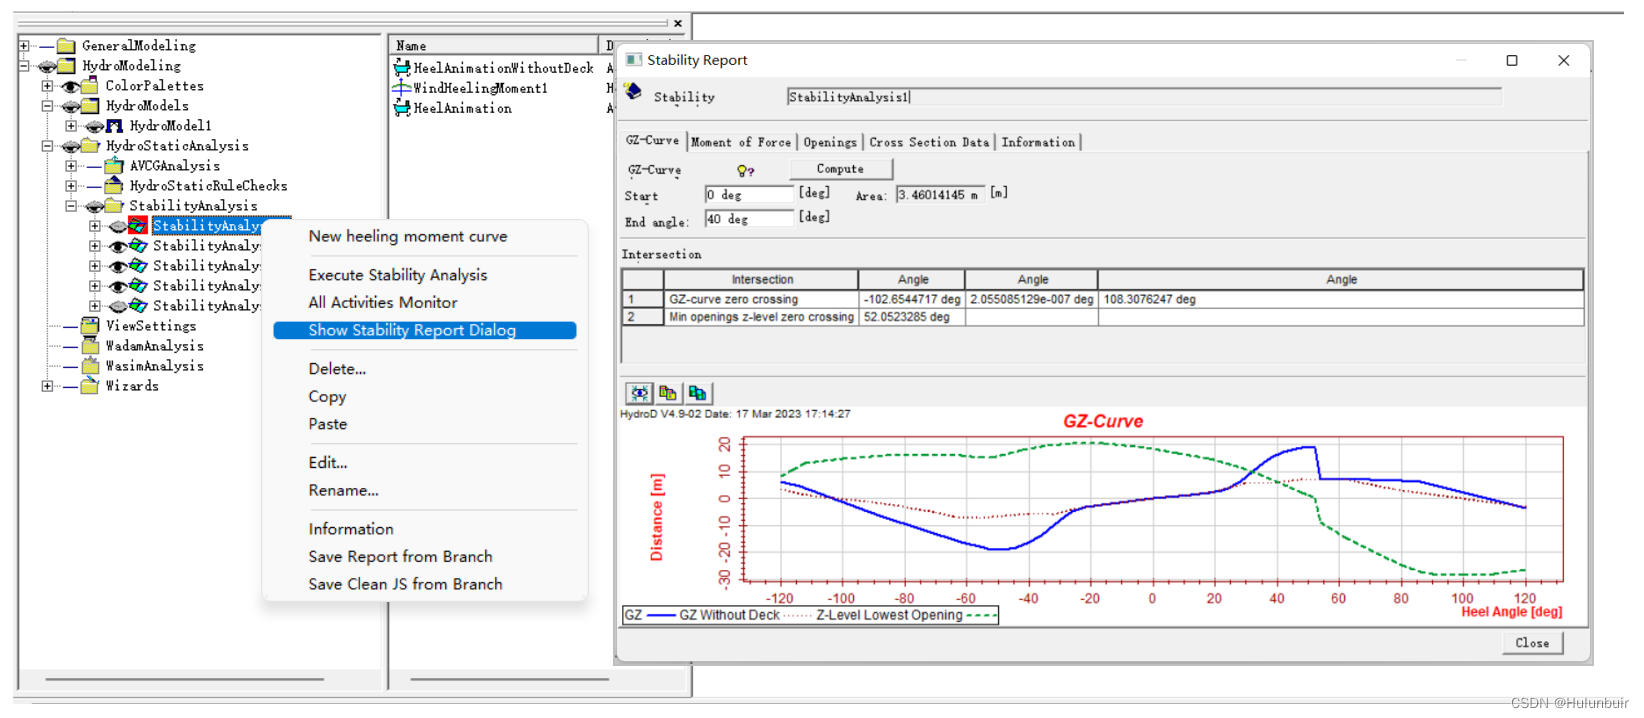Viewport: 1644px width, 718px height.
Task: Click the HeelAnimation item icon in list
Action: point(402,108)
